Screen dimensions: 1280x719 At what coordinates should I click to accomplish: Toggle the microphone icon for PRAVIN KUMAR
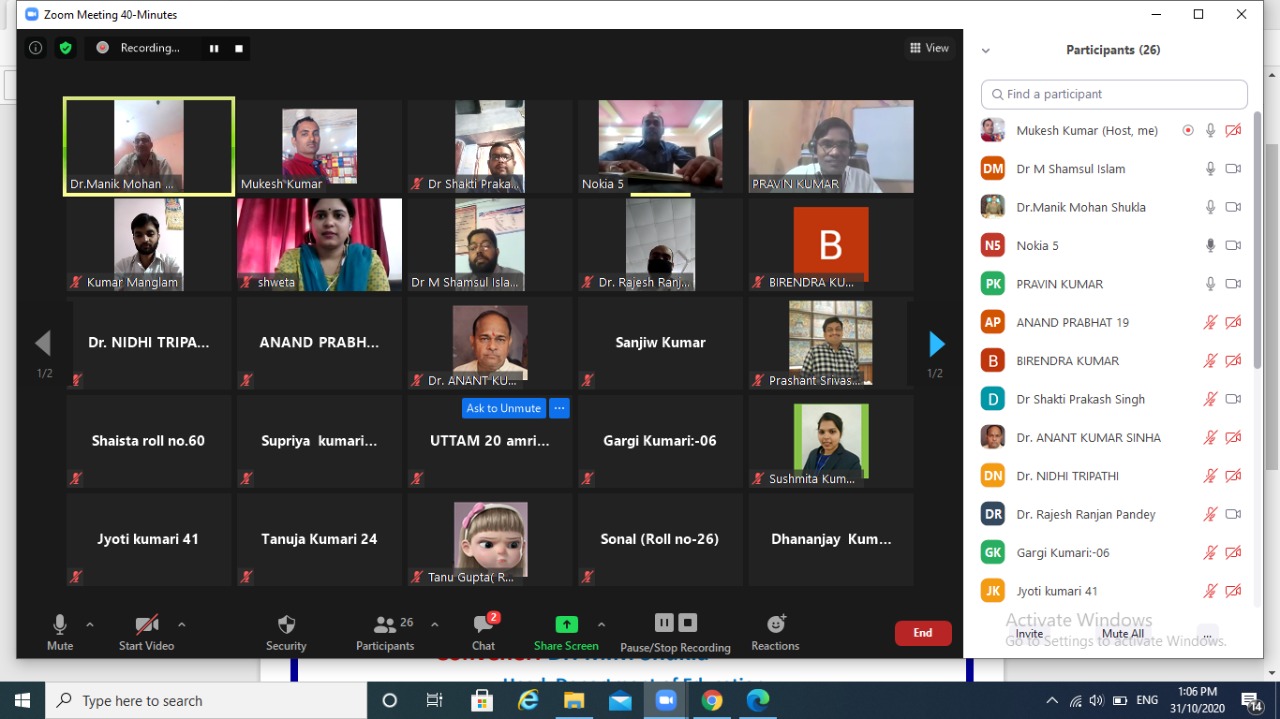click(x=1210, y=284)
